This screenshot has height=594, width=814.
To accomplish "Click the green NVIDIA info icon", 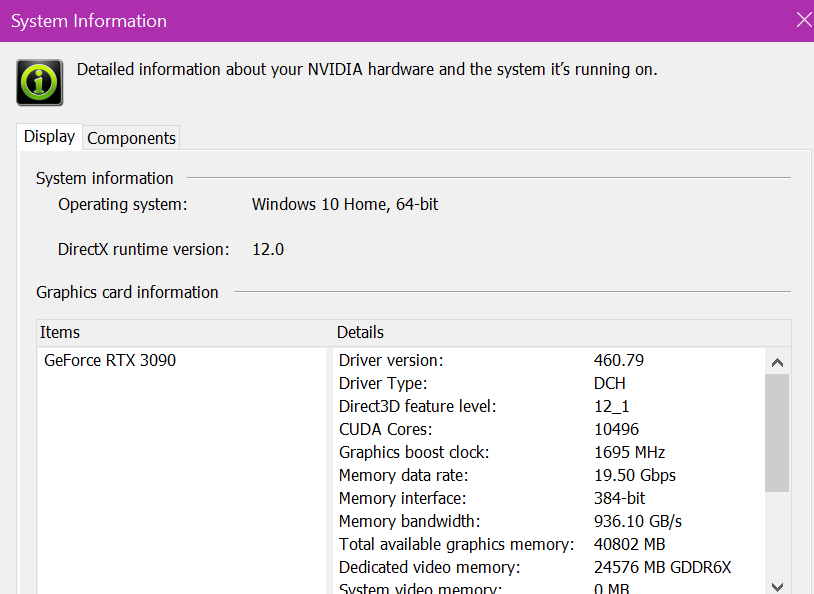I will coord(39,83).
